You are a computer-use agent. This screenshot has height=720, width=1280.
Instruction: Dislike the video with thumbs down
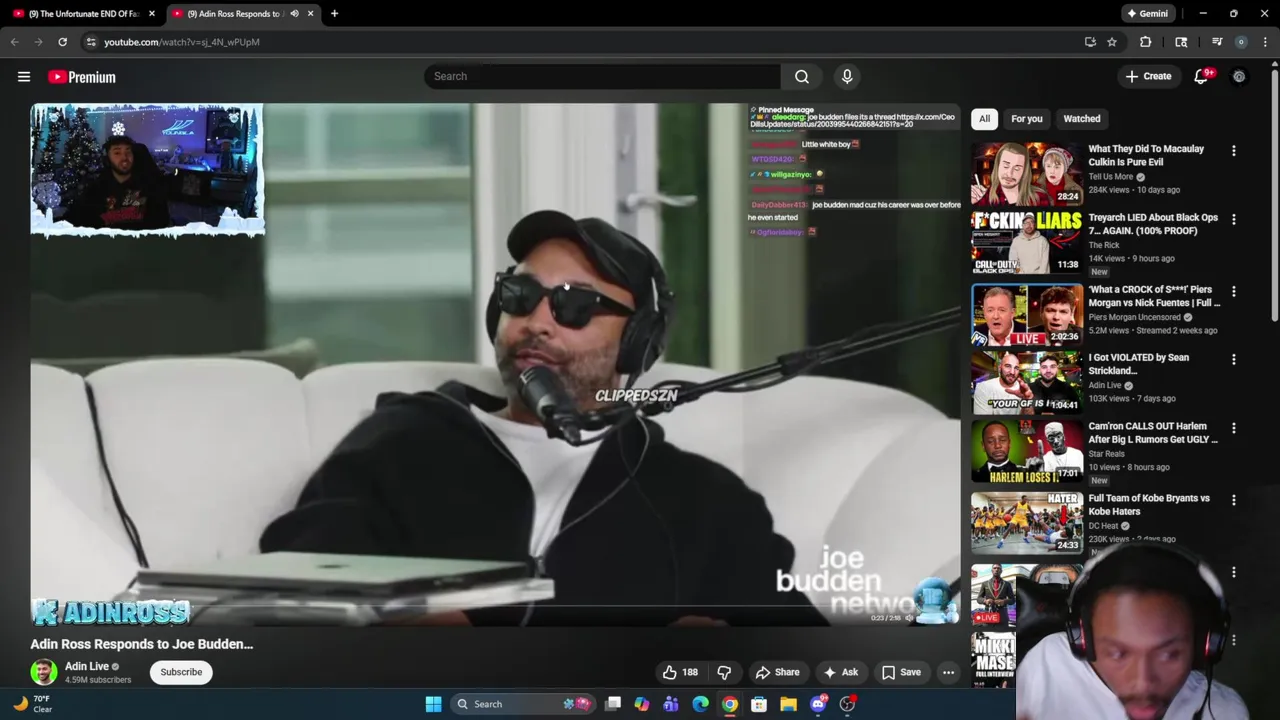point(724,673)
